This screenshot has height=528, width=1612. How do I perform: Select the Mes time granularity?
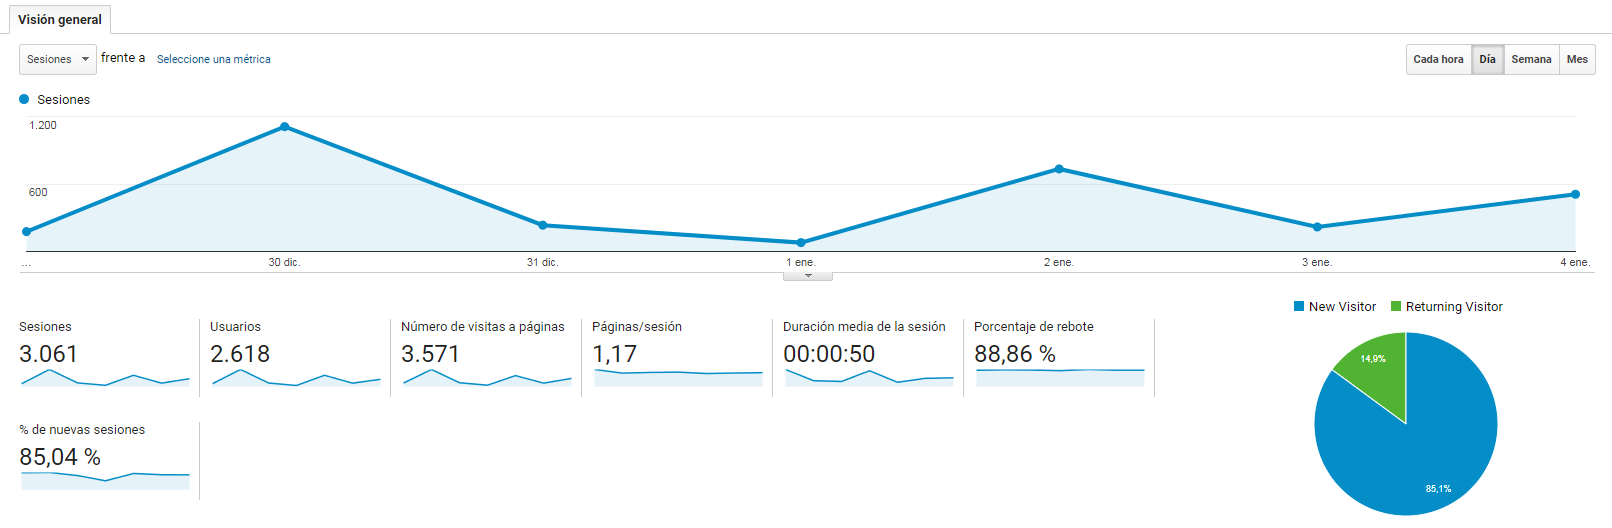point(1577,59)
